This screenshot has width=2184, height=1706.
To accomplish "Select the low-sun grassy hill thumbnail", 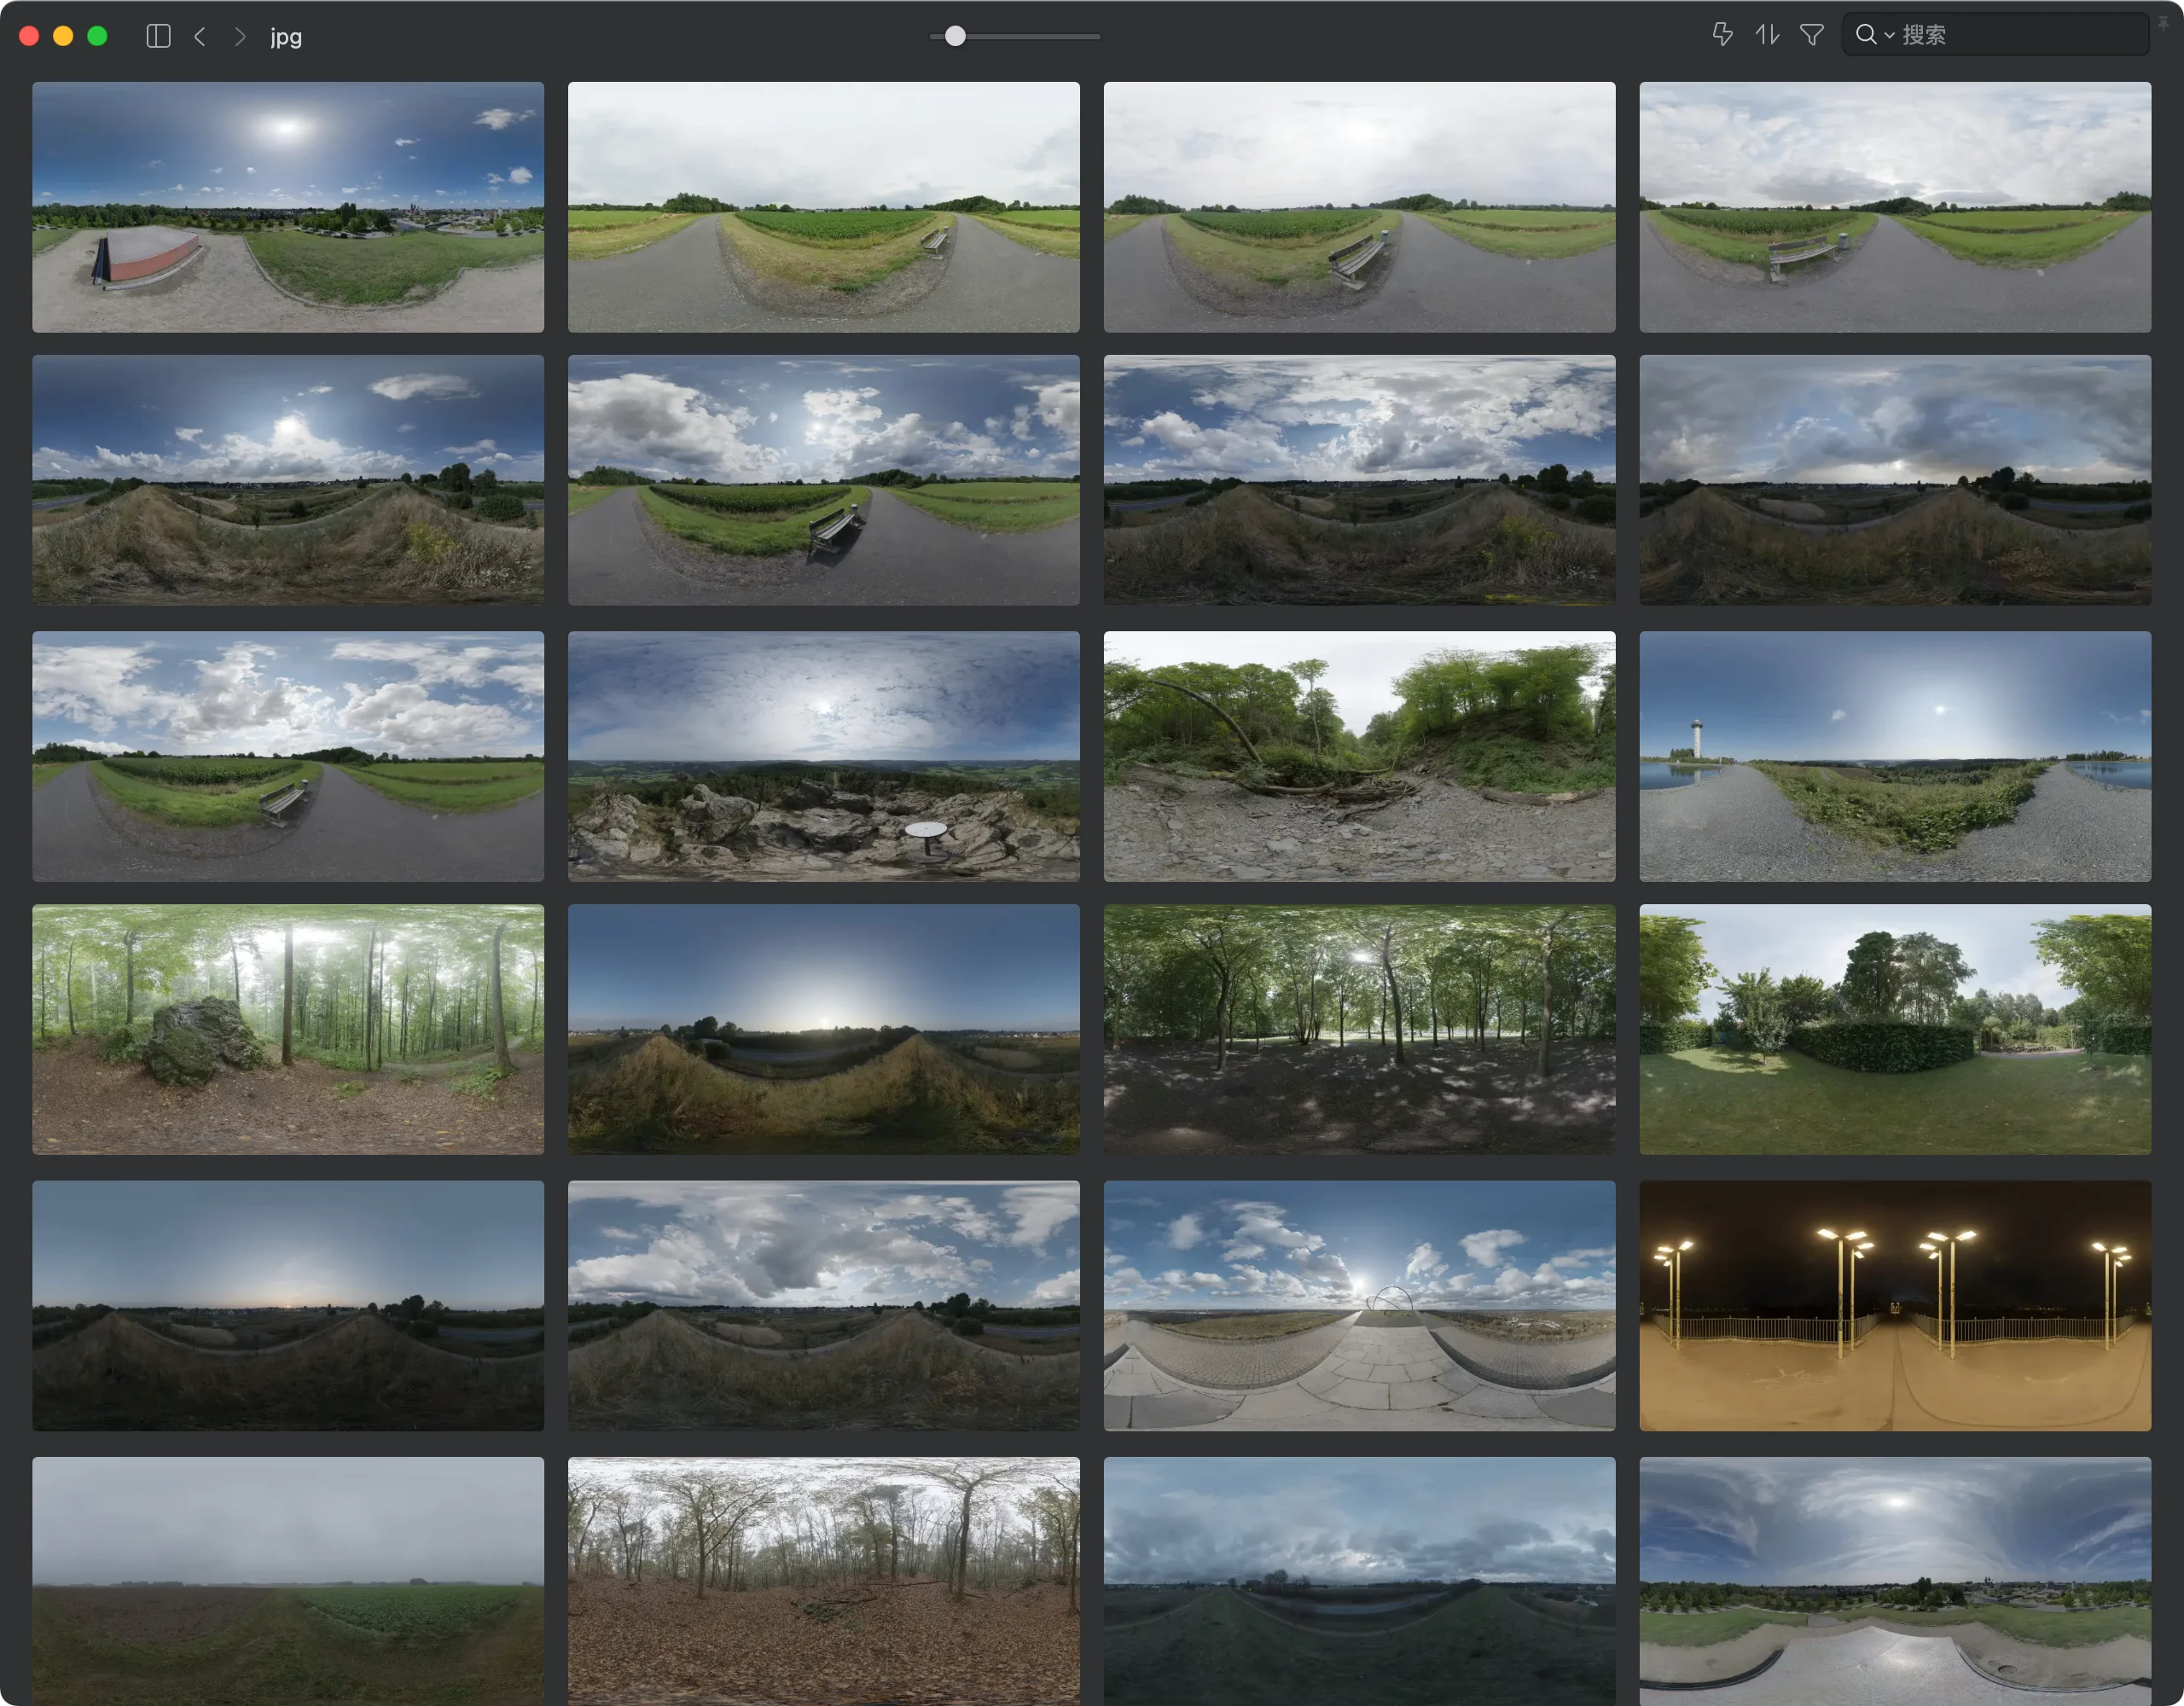I will (x=824, y=1030).
